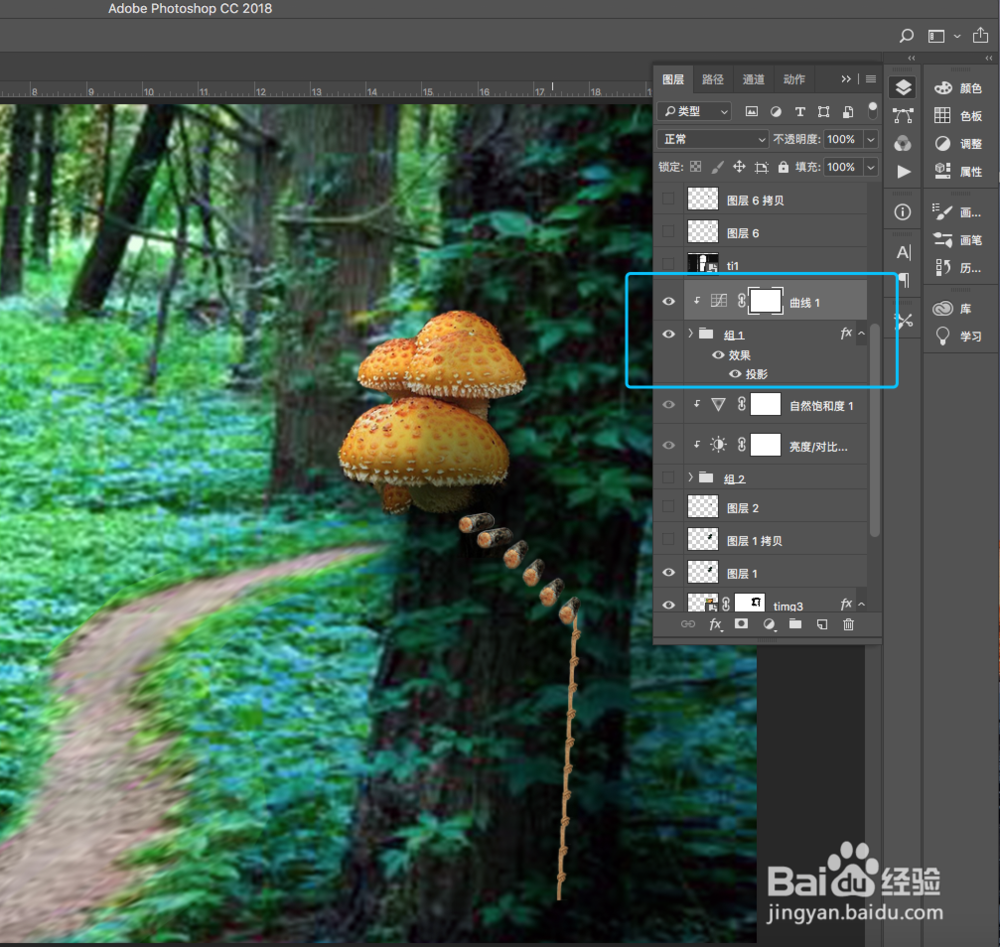
Task: Filter layers by smart object icon
Action: [848, 112]
